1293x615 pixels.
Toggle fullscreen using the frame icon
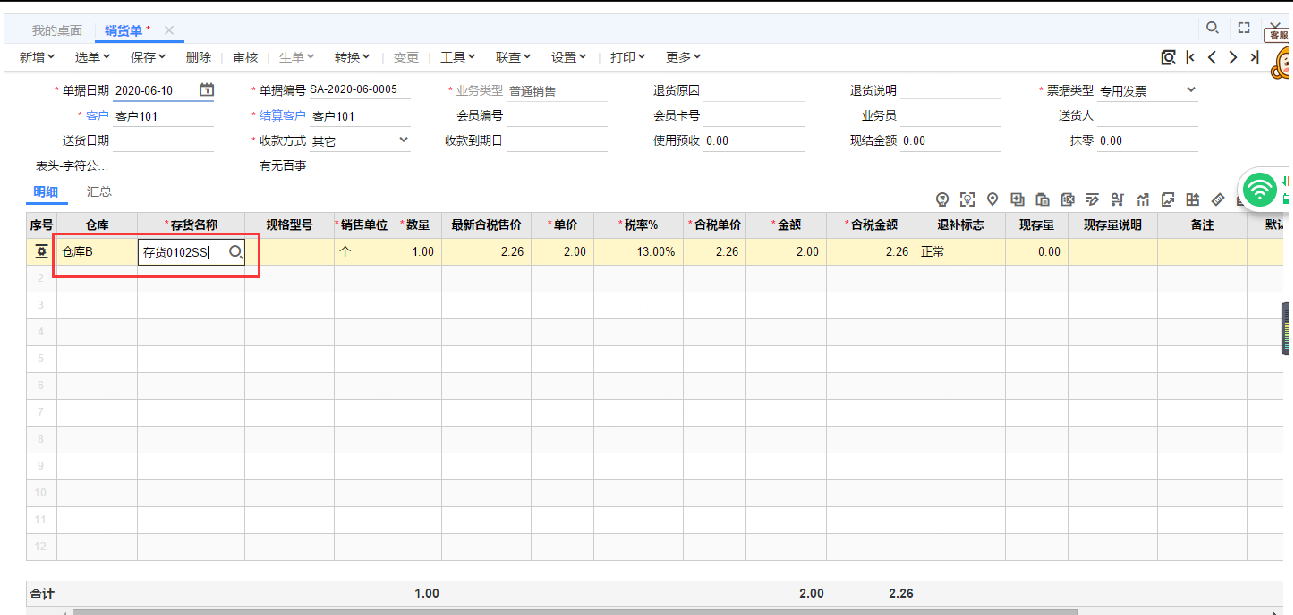pos(1244,28)
